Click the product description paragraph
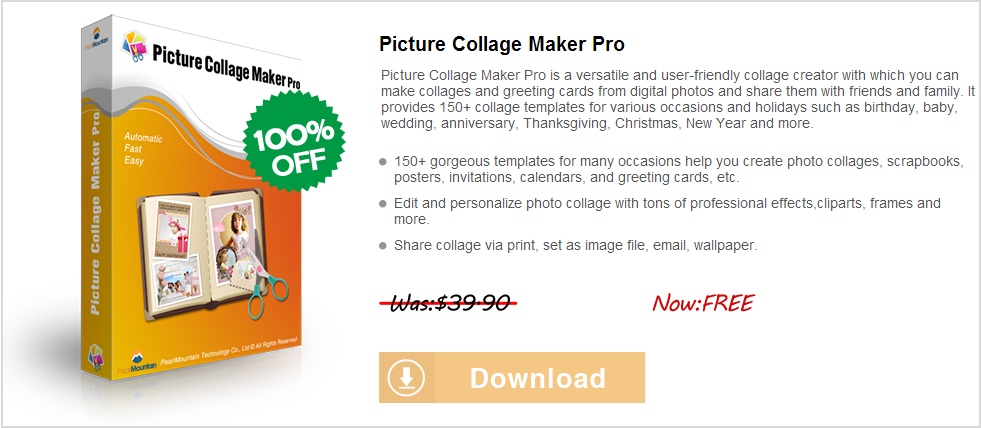Image resolution: width=981 pixels, height=428 pixels. [678, 99]
